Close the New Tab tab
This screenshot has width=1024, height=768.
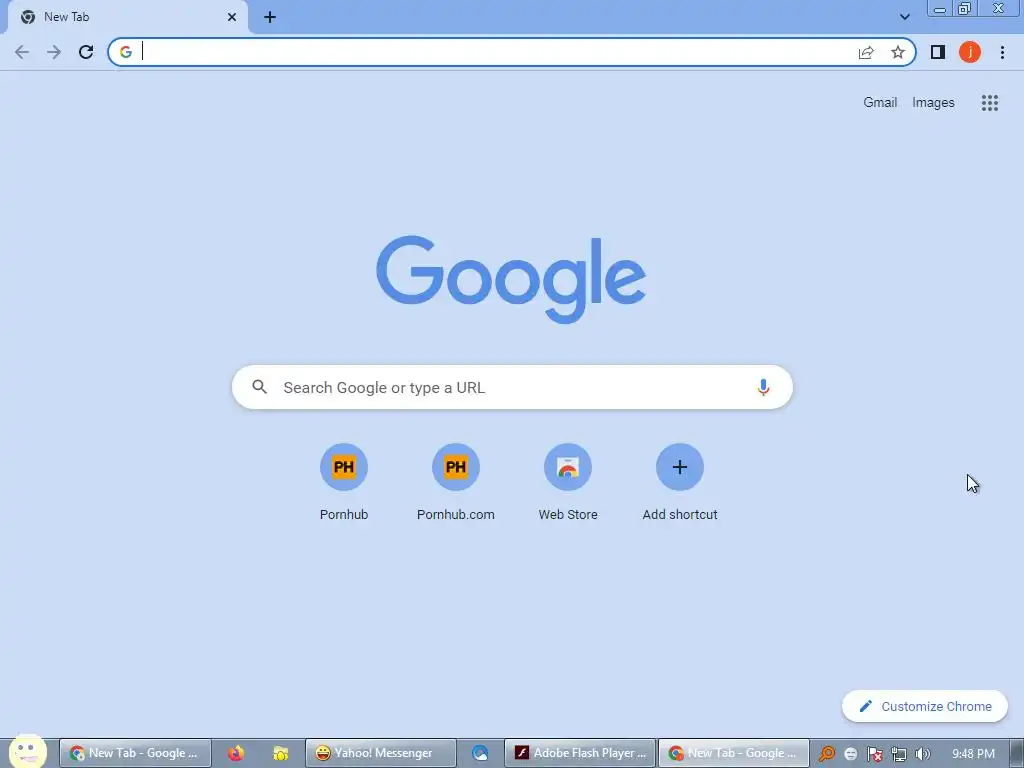232,17
